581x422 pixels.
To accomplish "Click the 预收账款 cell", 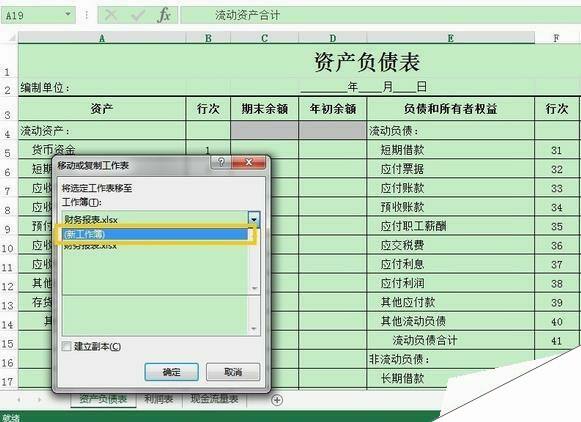I will pos(451,207).
